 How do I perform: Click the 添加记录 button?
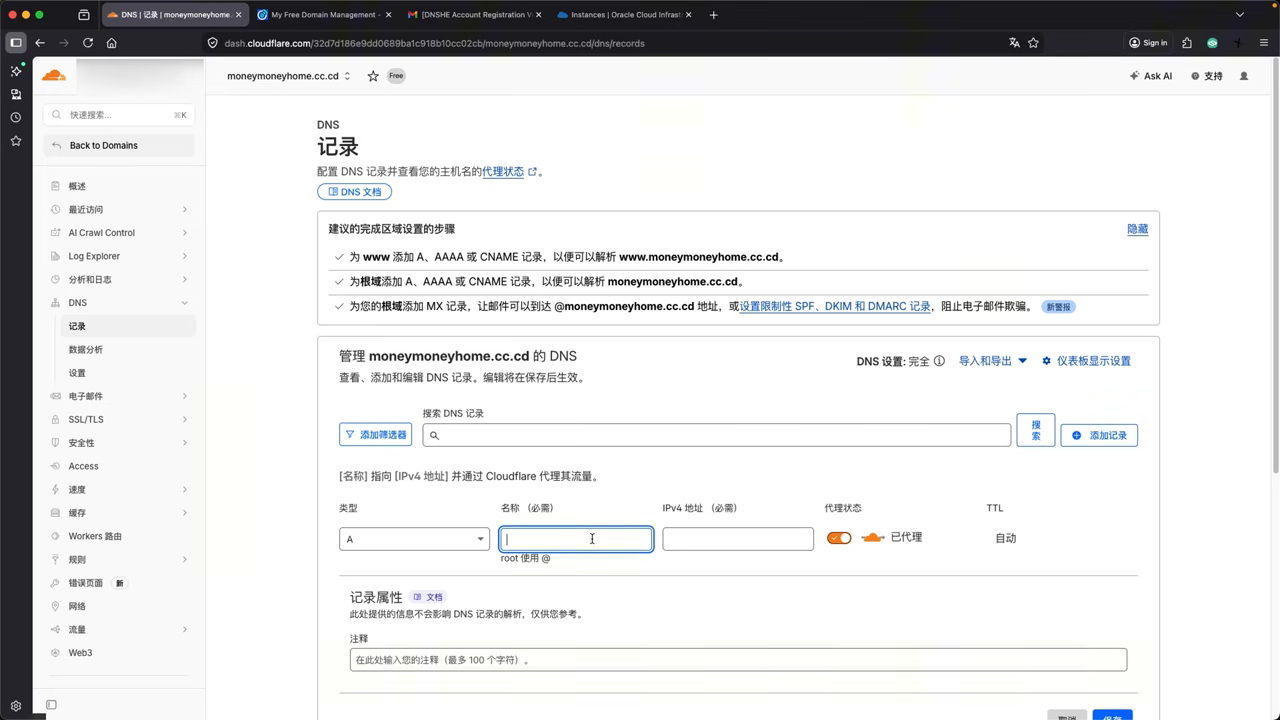point(1099,435)
